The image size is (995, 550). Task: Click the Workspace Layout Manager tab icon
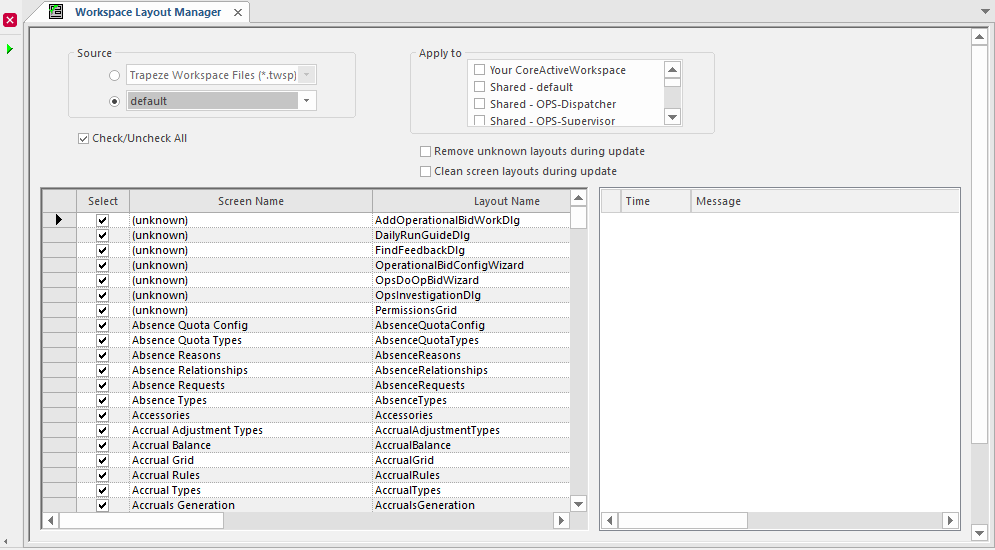pyautogui.click(x=57, y=12)
